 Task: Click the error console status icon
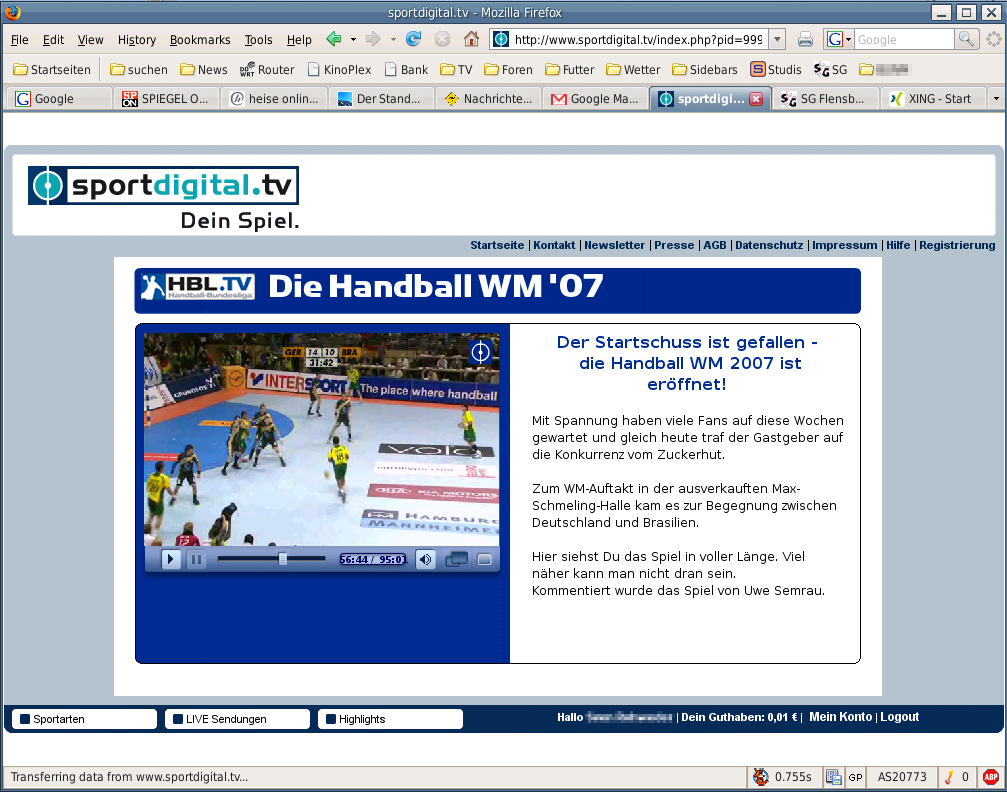[949, 777]
